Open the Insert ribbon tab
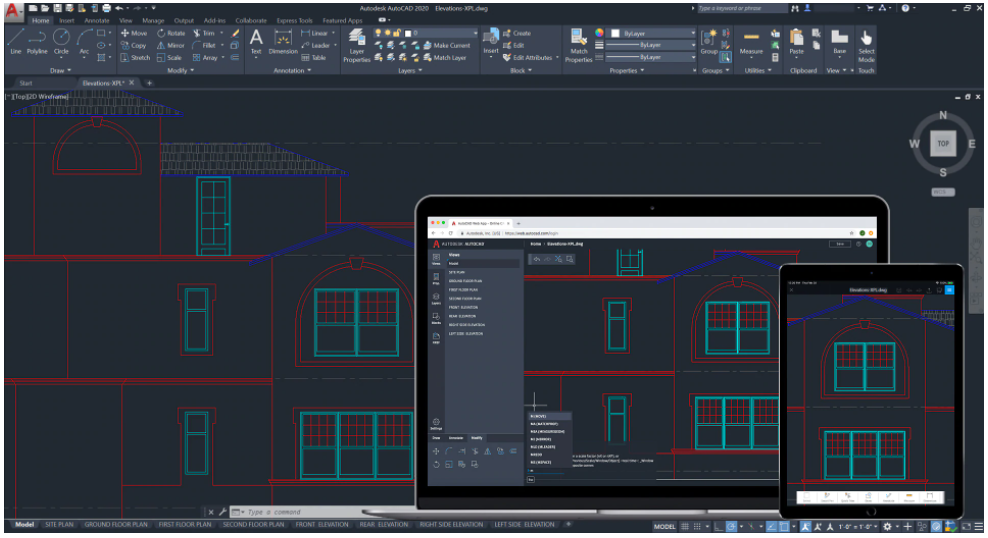 (67, 21)
